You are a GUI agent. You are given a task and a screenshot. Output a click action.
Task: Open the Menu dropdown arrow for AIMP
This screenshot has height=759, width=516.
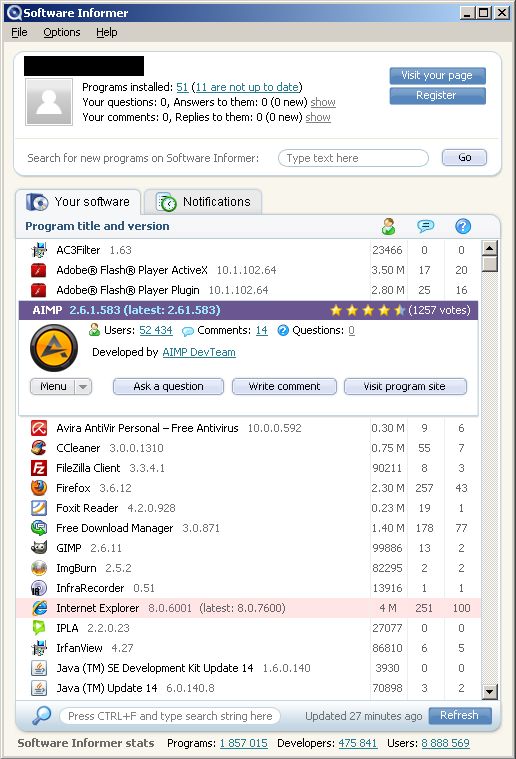coord(83,387)
